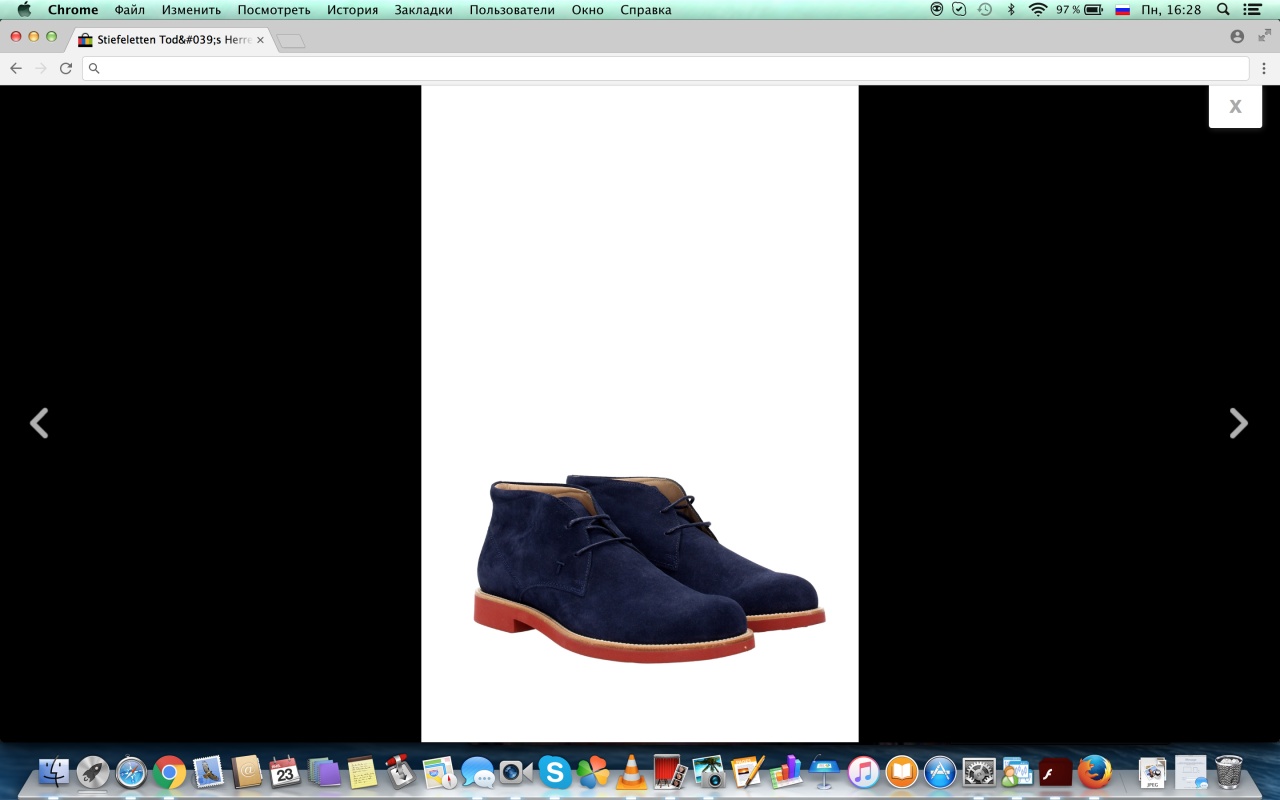Go to the next product image

1238,424
